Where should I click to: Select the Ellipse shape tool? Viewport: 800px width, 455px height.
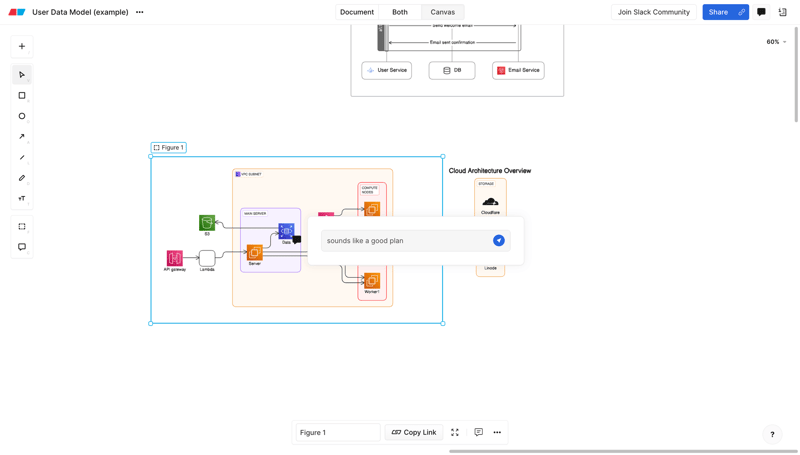(22, 116)
